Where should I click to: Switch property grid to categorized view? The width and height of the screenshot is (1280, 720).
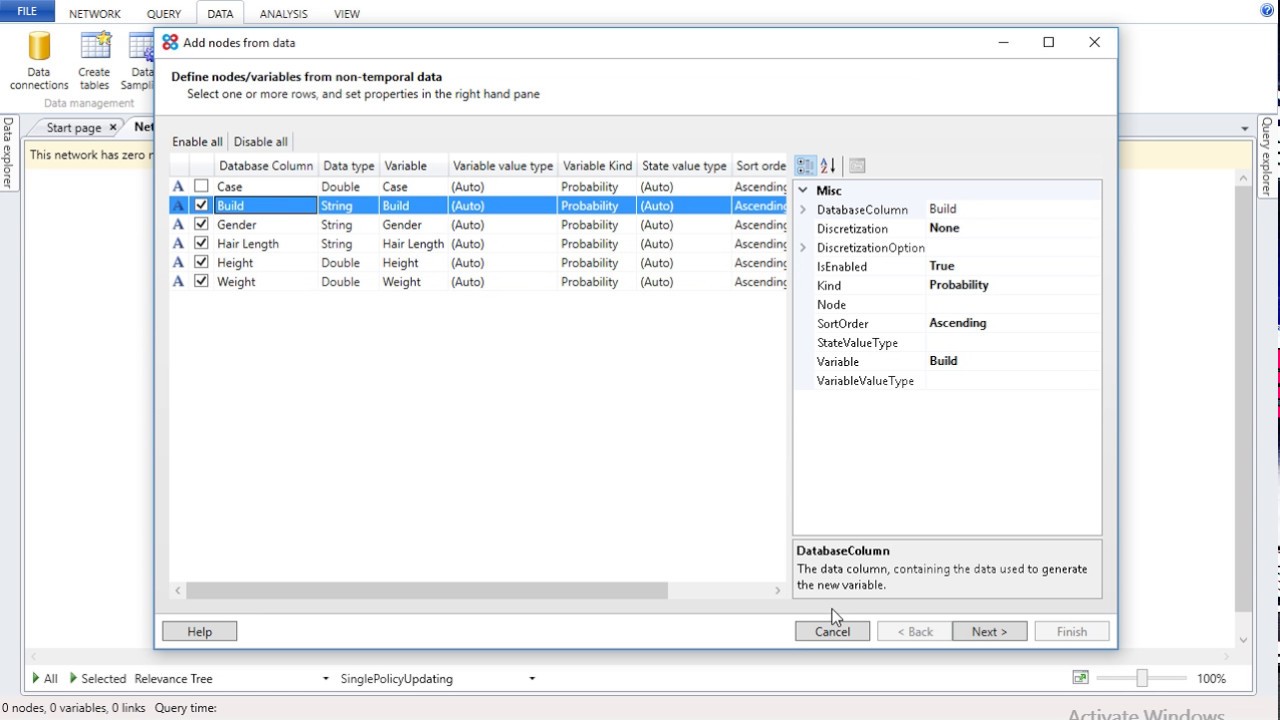805,166
